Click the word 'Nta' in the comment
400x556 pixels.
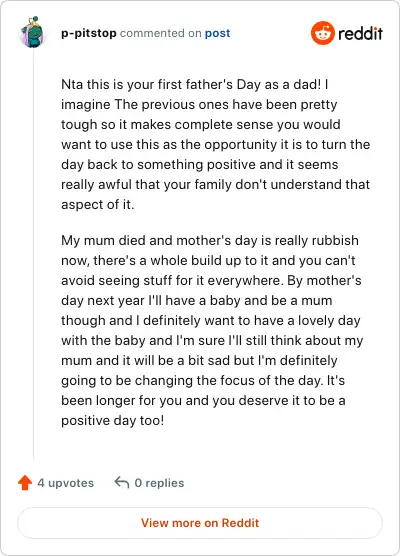[x=72, y=84]
